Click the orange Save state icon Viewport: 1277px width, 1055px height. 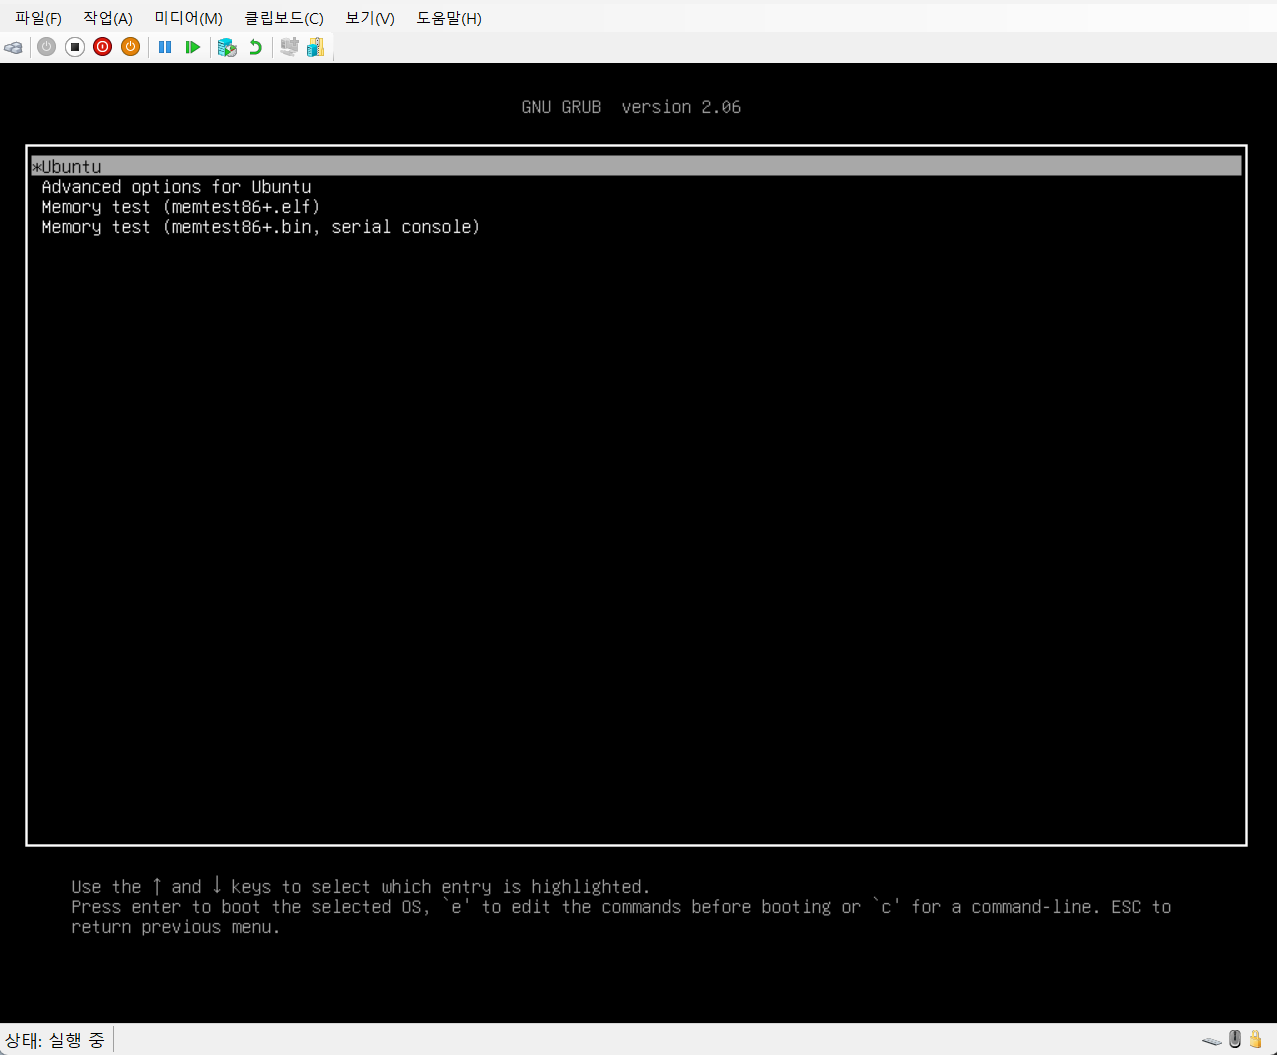click(130, 47)
